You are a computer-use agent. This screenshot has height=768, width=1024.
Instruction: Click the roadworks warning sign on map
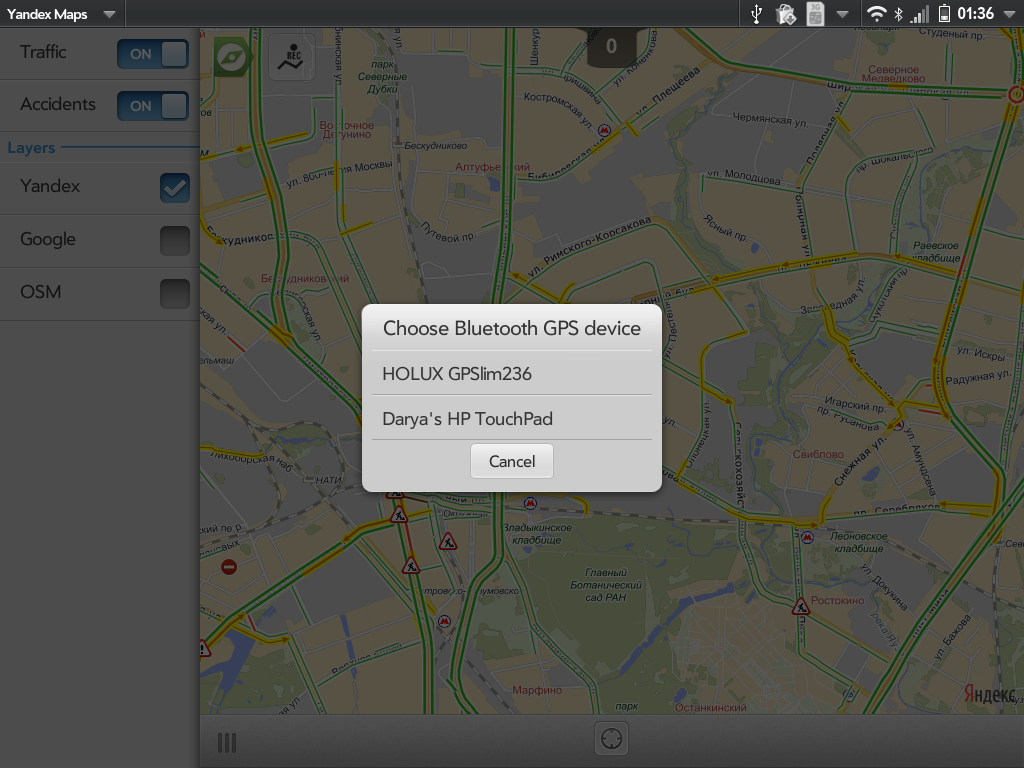click(x=447, y=542)
